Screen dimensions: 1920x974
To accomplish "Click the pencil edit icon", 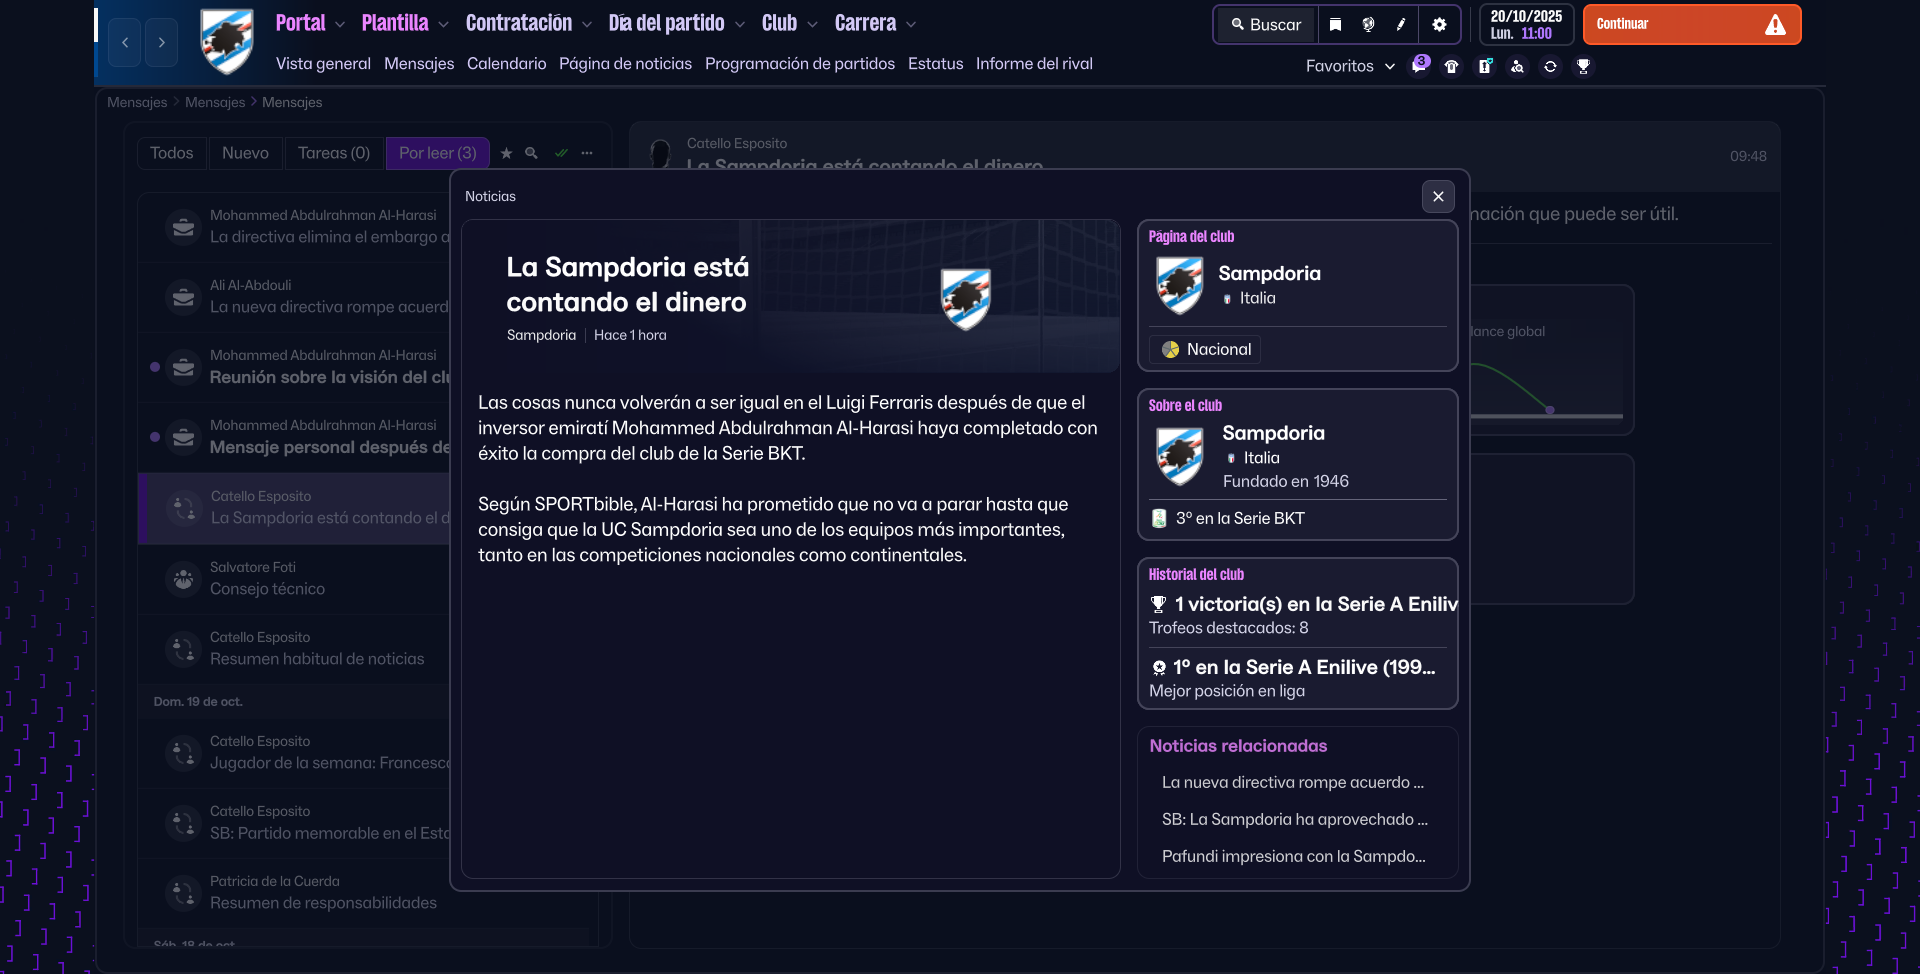I will coord(1401,25).
